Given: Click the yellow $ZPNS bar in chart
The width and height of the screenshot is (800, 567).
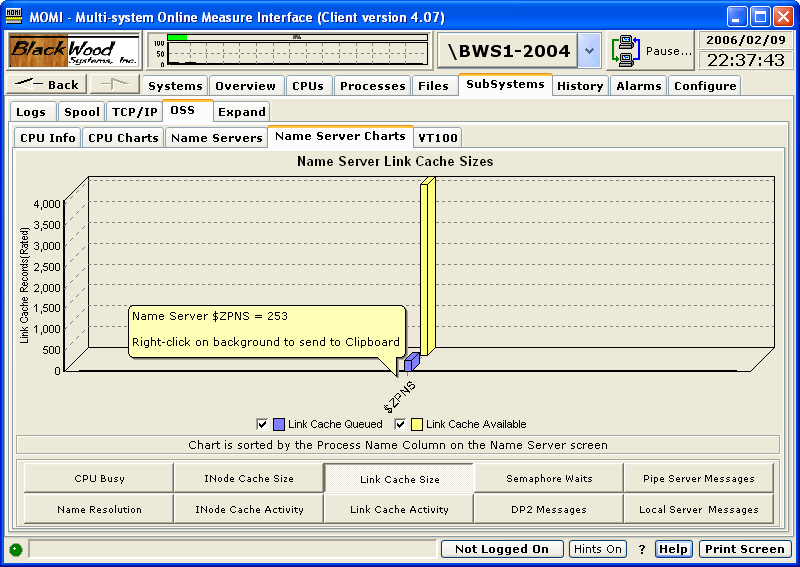Looking at the screenshot, I should coord(427,270).
